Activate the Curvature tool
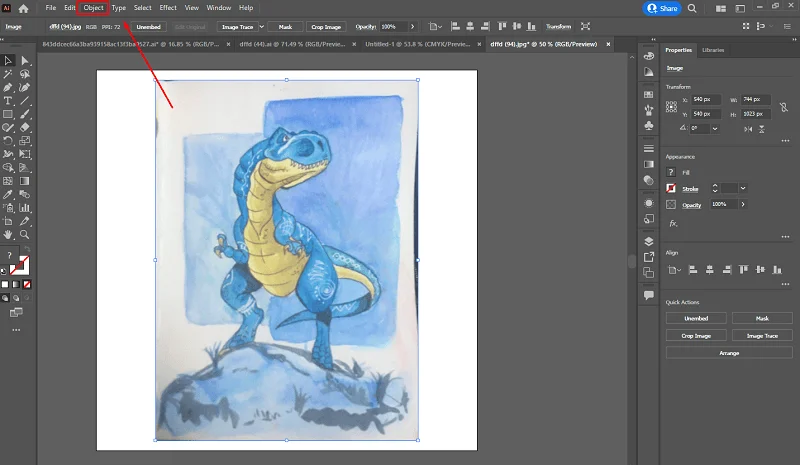 (24, 87)
